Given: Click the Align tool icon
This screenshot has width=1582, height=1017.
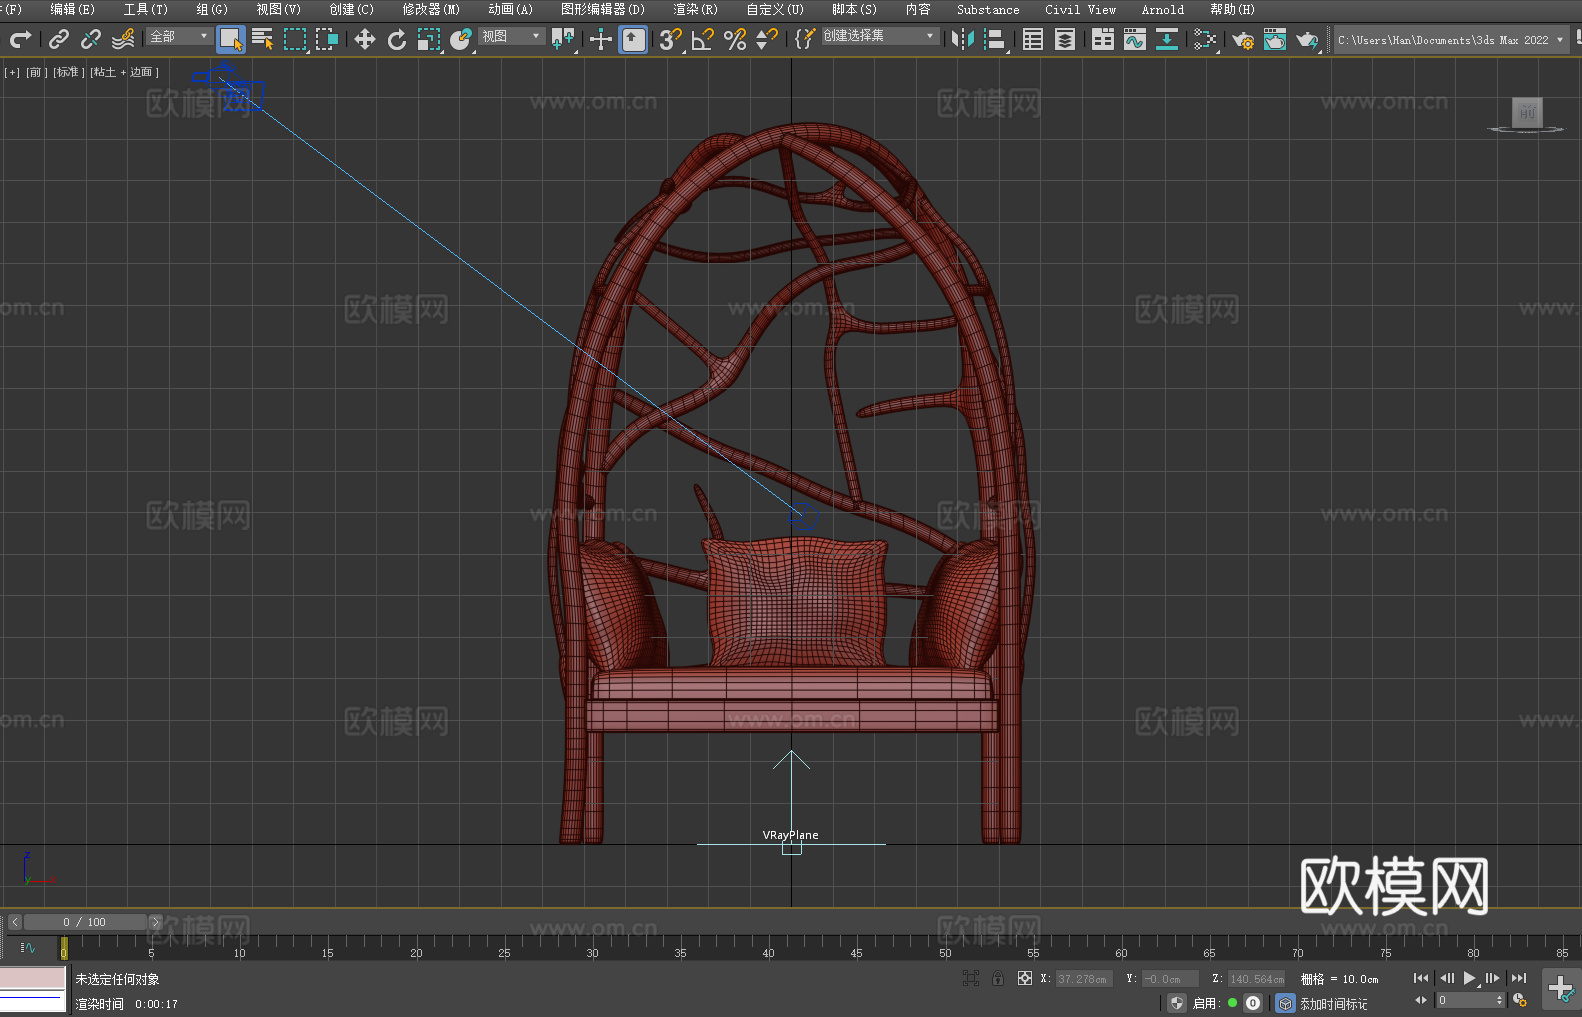Looking at the screenshot, I should [995, 39].
